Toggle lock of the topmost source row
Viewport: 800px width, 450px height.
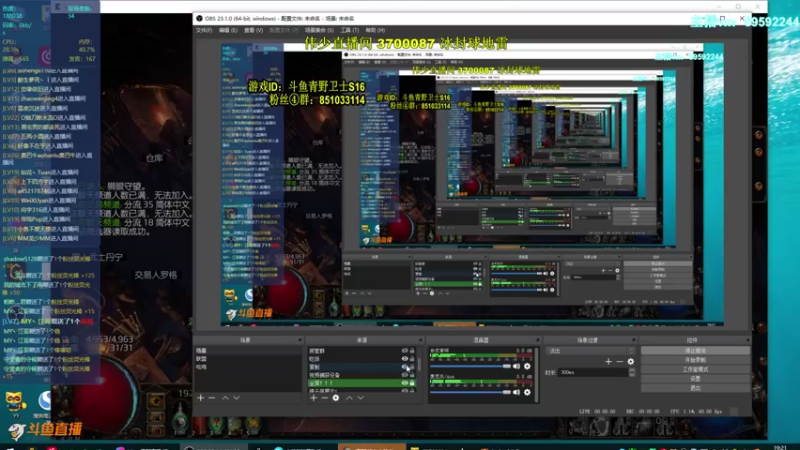[412, 351]
